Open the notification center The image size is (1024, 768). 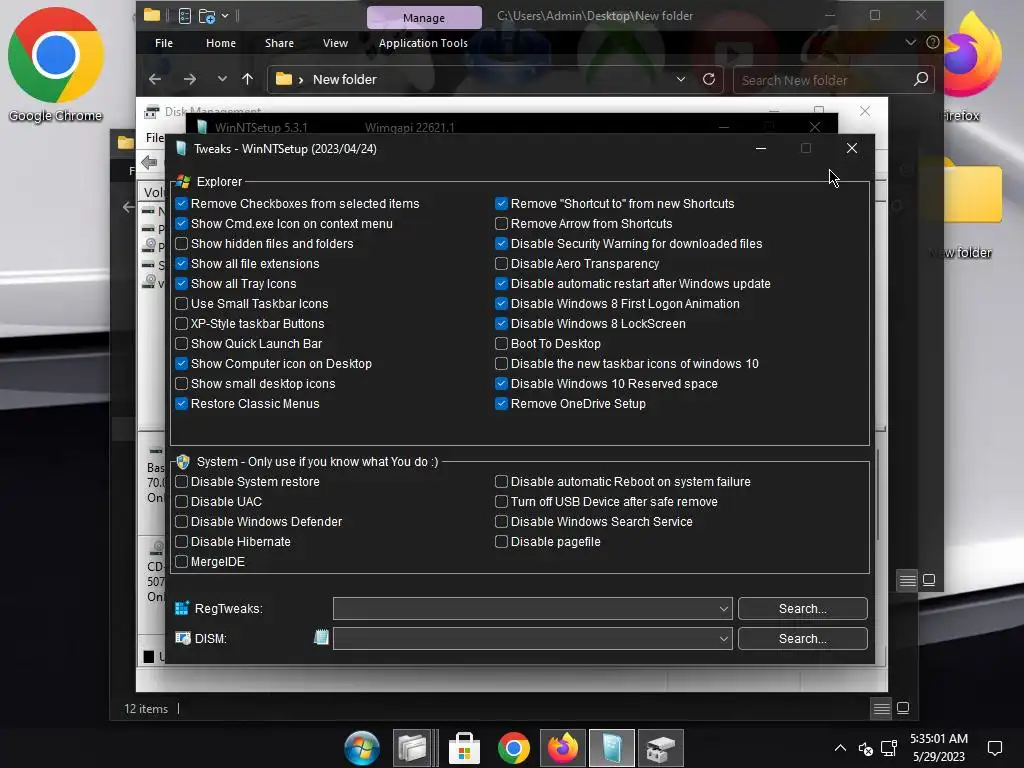tap(995, 748)
